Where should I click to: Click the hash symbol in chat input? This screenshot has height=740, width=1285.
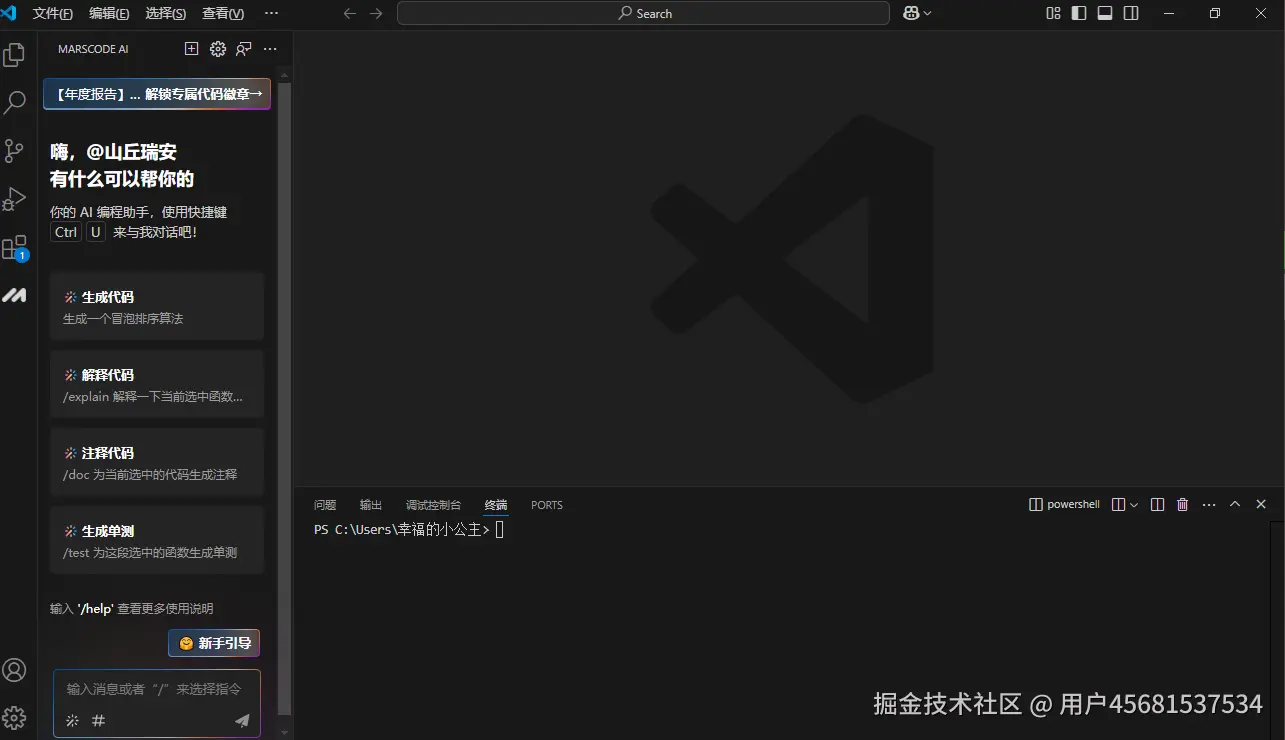[98, 720]
